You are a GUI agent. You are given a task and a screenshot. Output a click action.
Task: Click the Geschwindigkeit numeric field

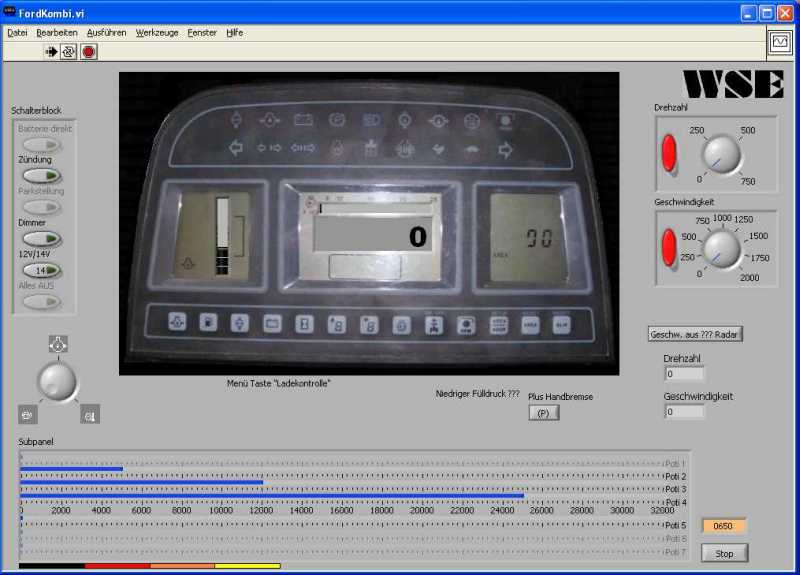(x=684, y=412)
